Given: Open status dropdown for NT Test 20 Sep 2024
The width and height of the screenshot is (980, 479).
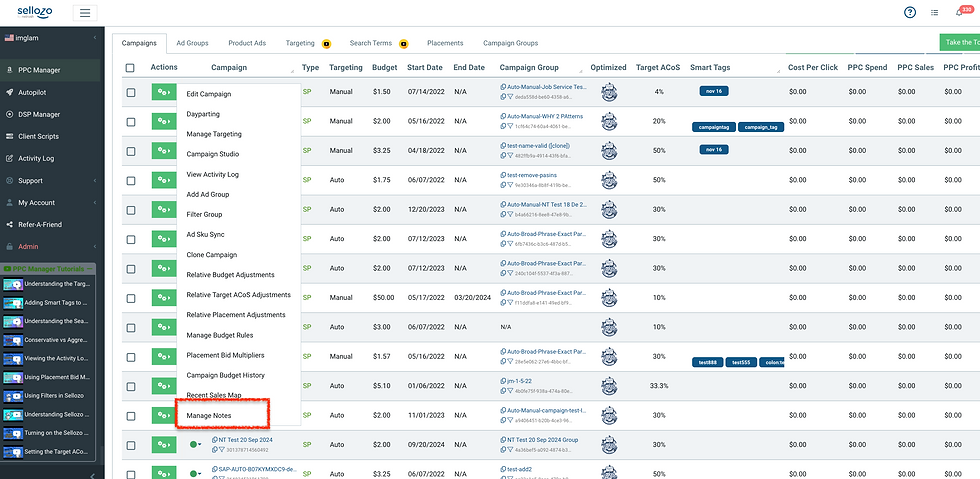Looking at the screenshot, I should click(x=196, y=445).
